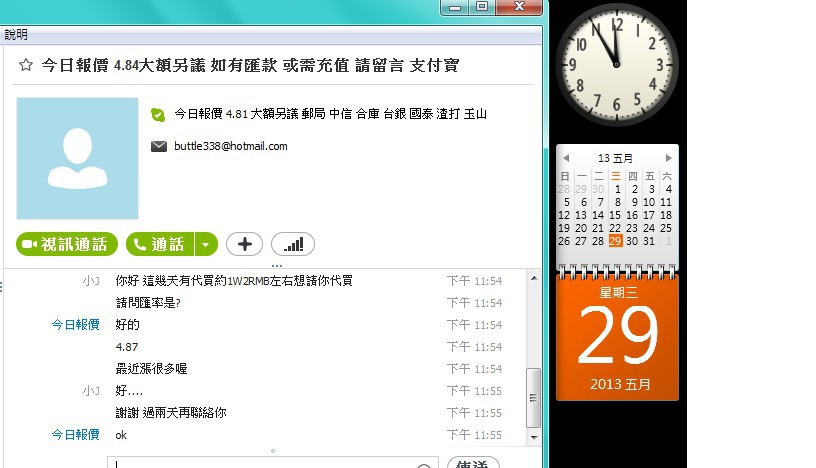Select day 15 in the calendar gadget

click(x=615, y=215)
